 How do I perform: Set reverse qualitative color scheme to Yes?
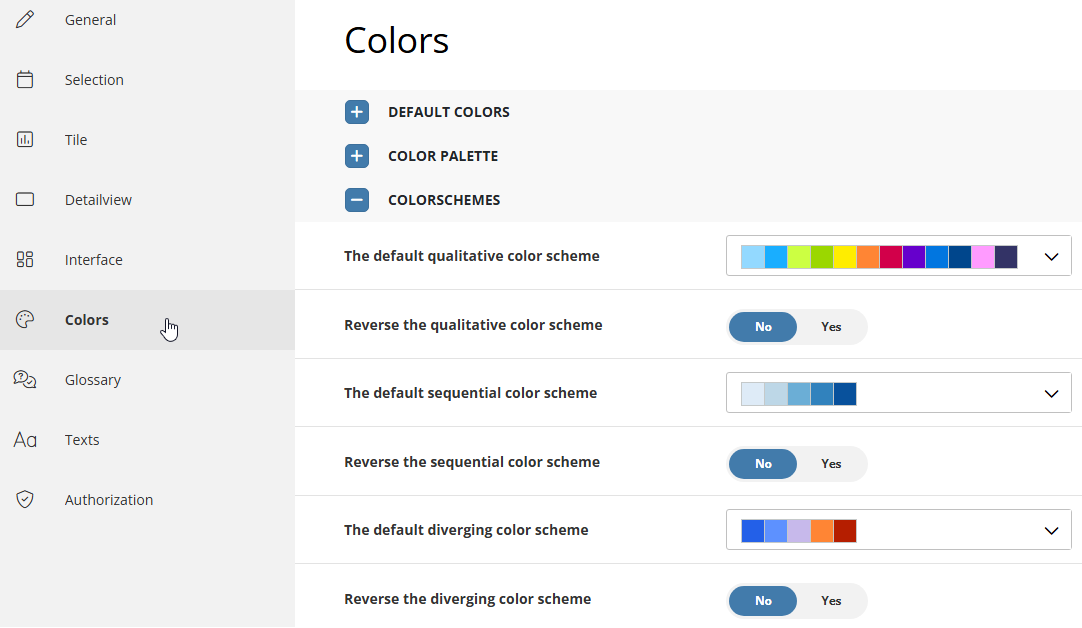(x=831, y=327)
